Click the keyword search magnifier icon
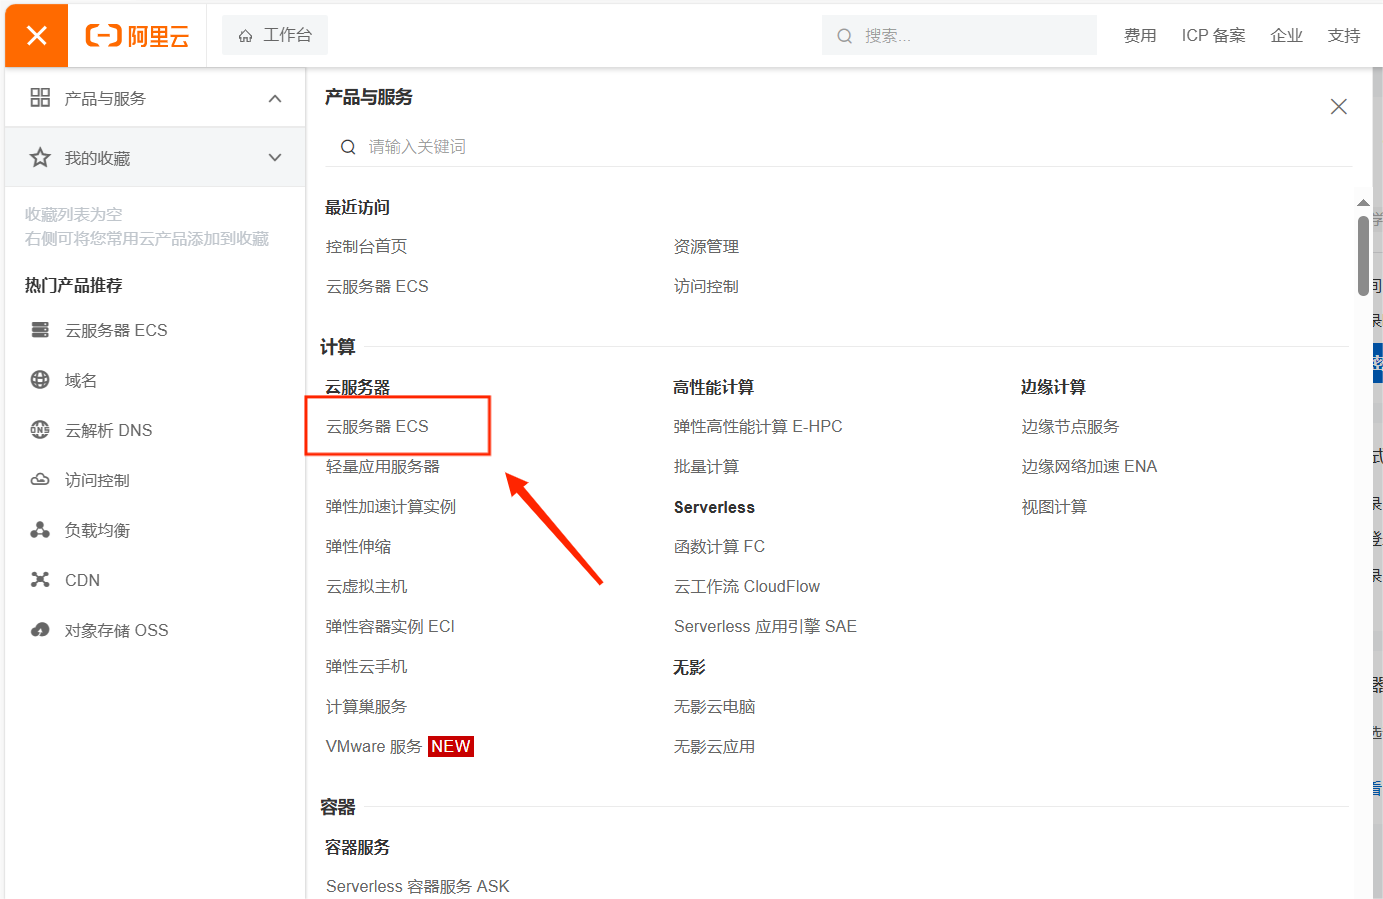This screenshot has height=899, width=1383. pos(348,147)
